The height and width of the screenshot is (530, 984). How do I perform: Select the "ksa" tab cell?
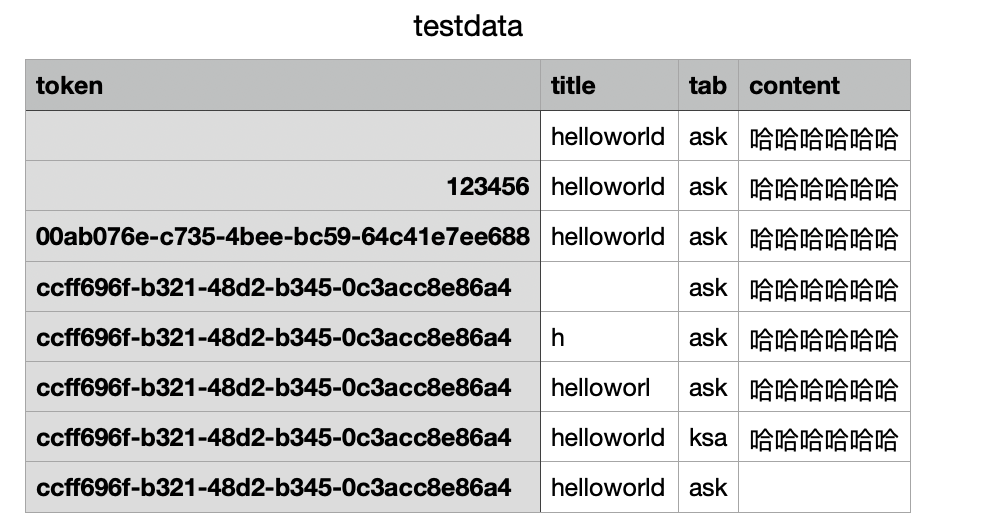708,438
